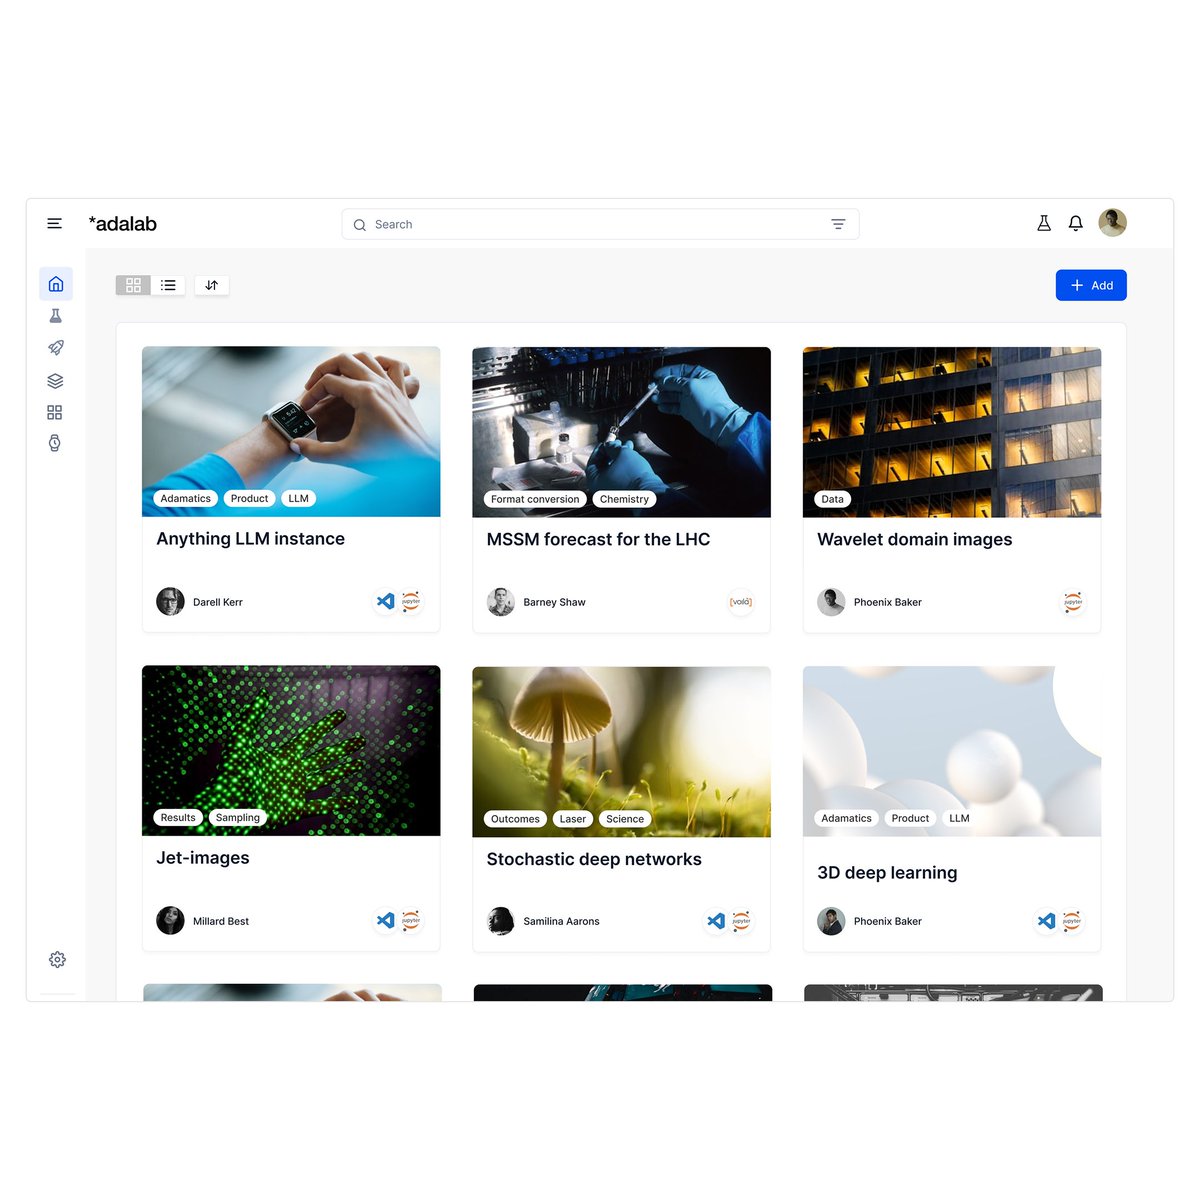The image size is (1200, 1200).
Task: Open the rocket sidebar icon
Action: click(56, 348)
